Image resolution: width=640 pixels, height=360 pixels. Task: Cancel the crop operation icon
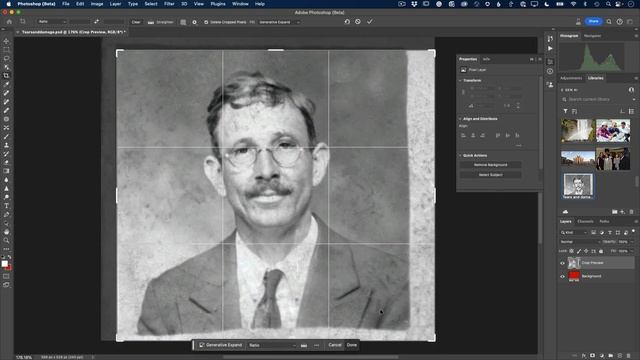coord(358,22)
